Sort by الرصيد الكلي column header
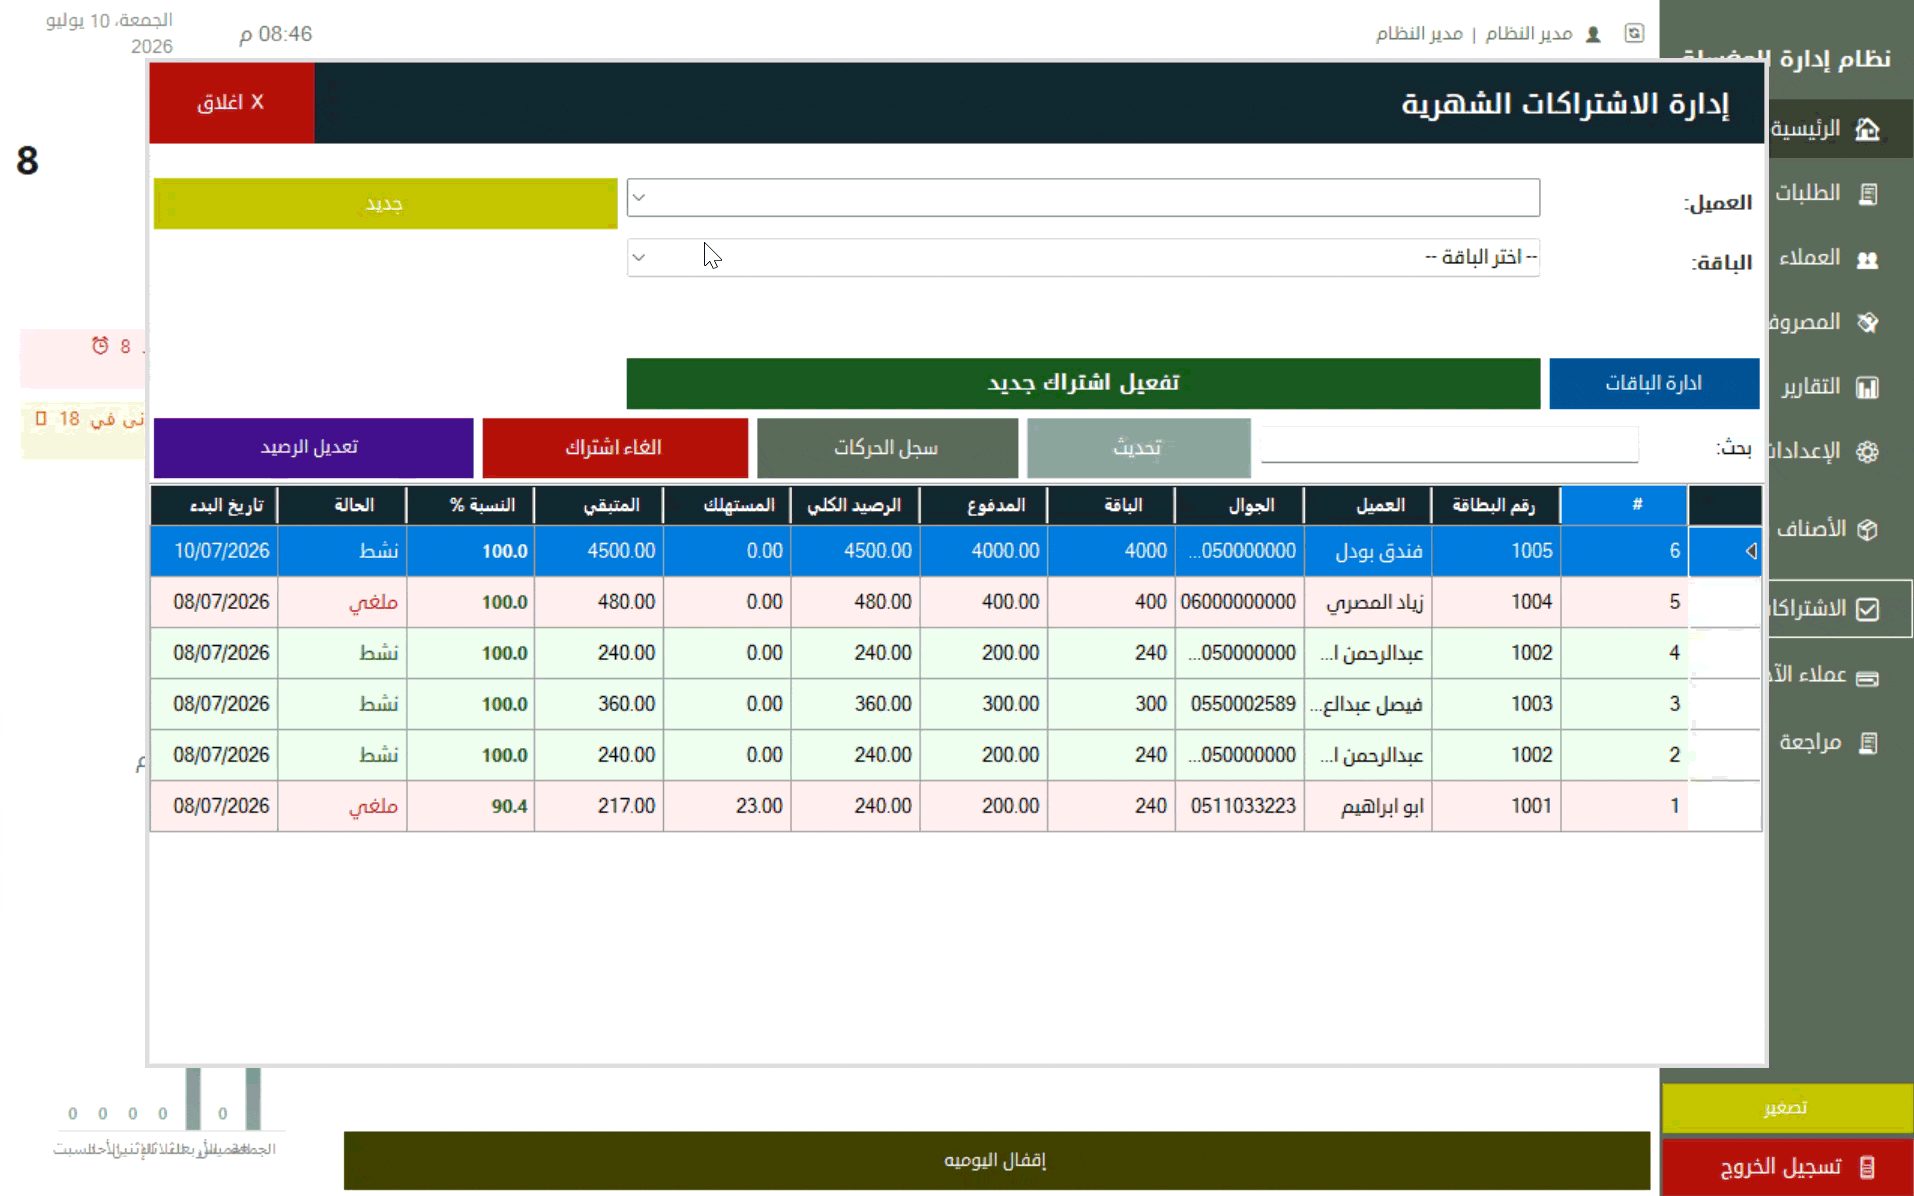Viewport: 1914px width, 1196px height. pos(855,505)
